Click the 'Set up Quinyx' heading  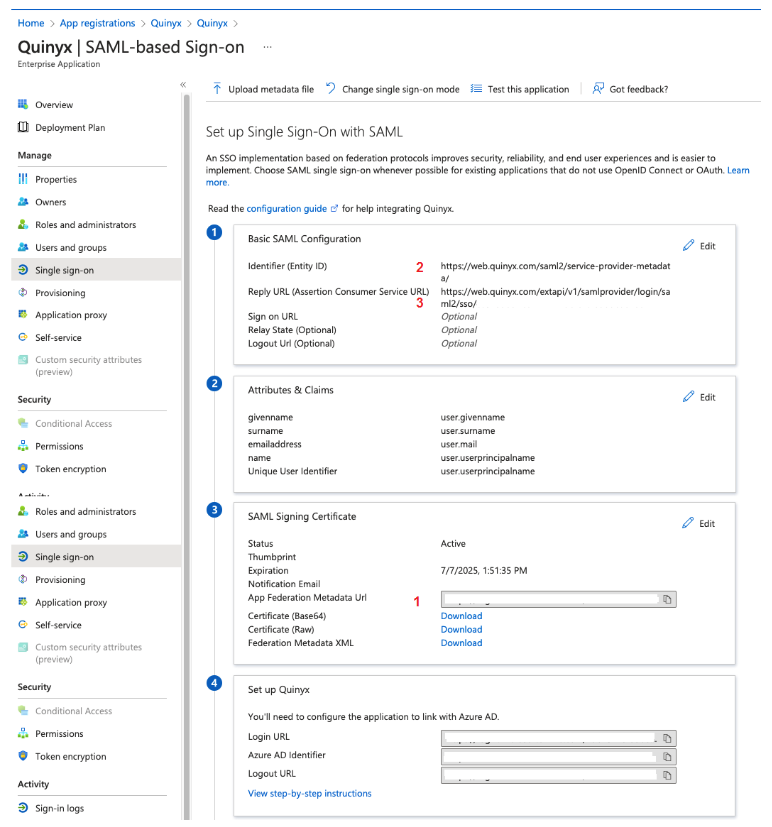pyautogui.click(x=278, y=690)
